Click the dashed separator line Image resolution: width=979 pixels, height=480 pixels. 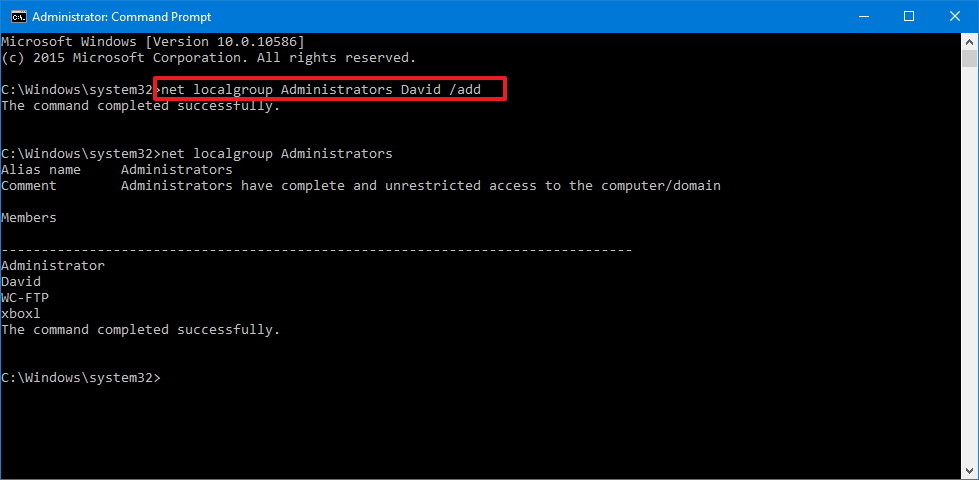(x=316, y=249)
